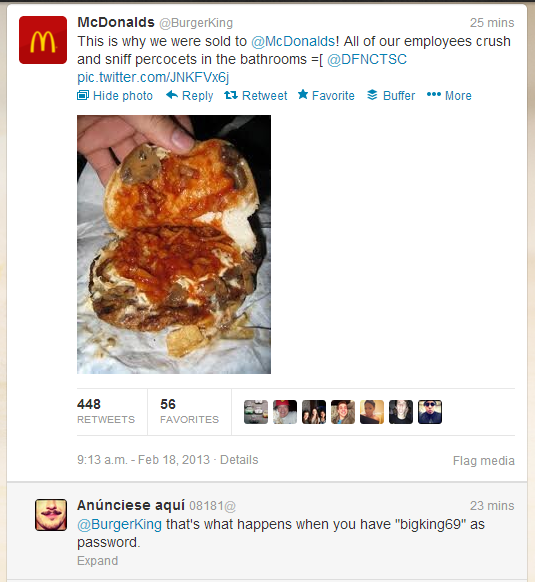
Task: View the 56 Favorites list
Action: coord(189,411)
